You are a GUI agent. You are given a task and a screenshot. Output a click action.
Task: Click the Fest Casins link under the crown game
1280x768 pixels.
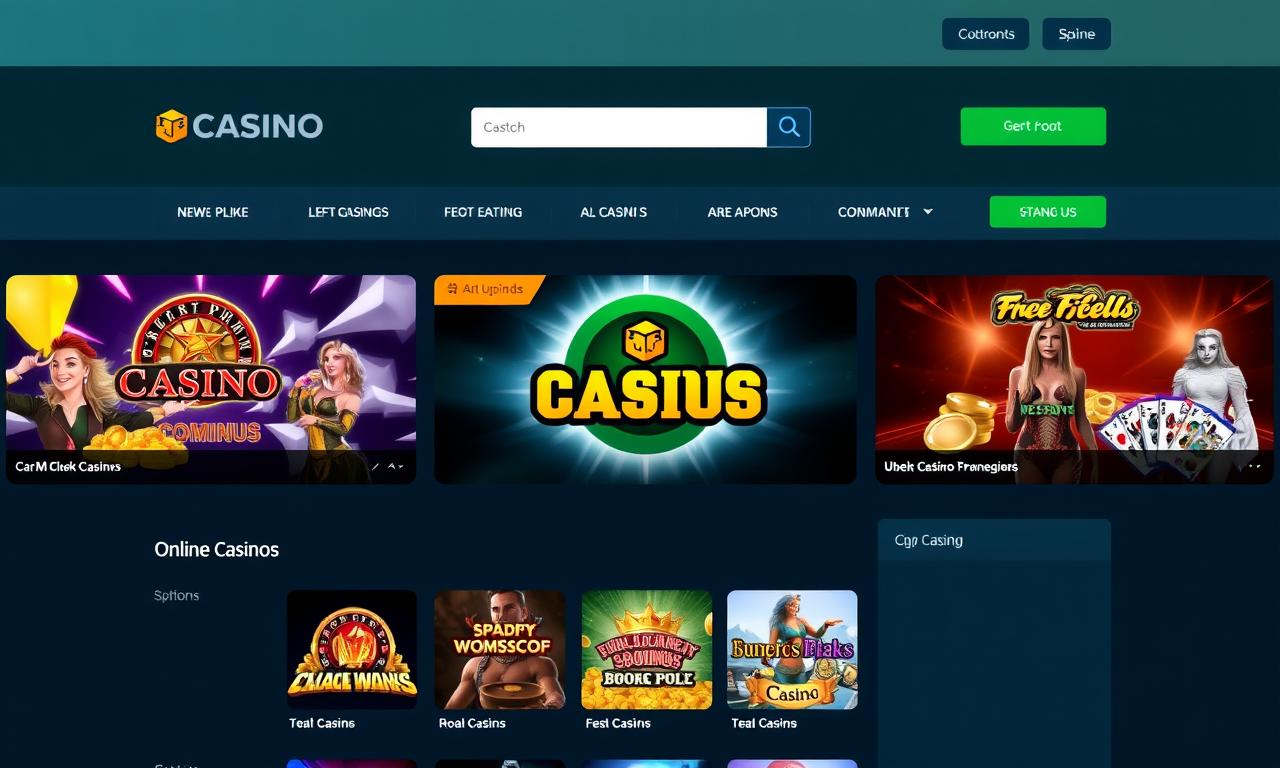tap(618, 723)
